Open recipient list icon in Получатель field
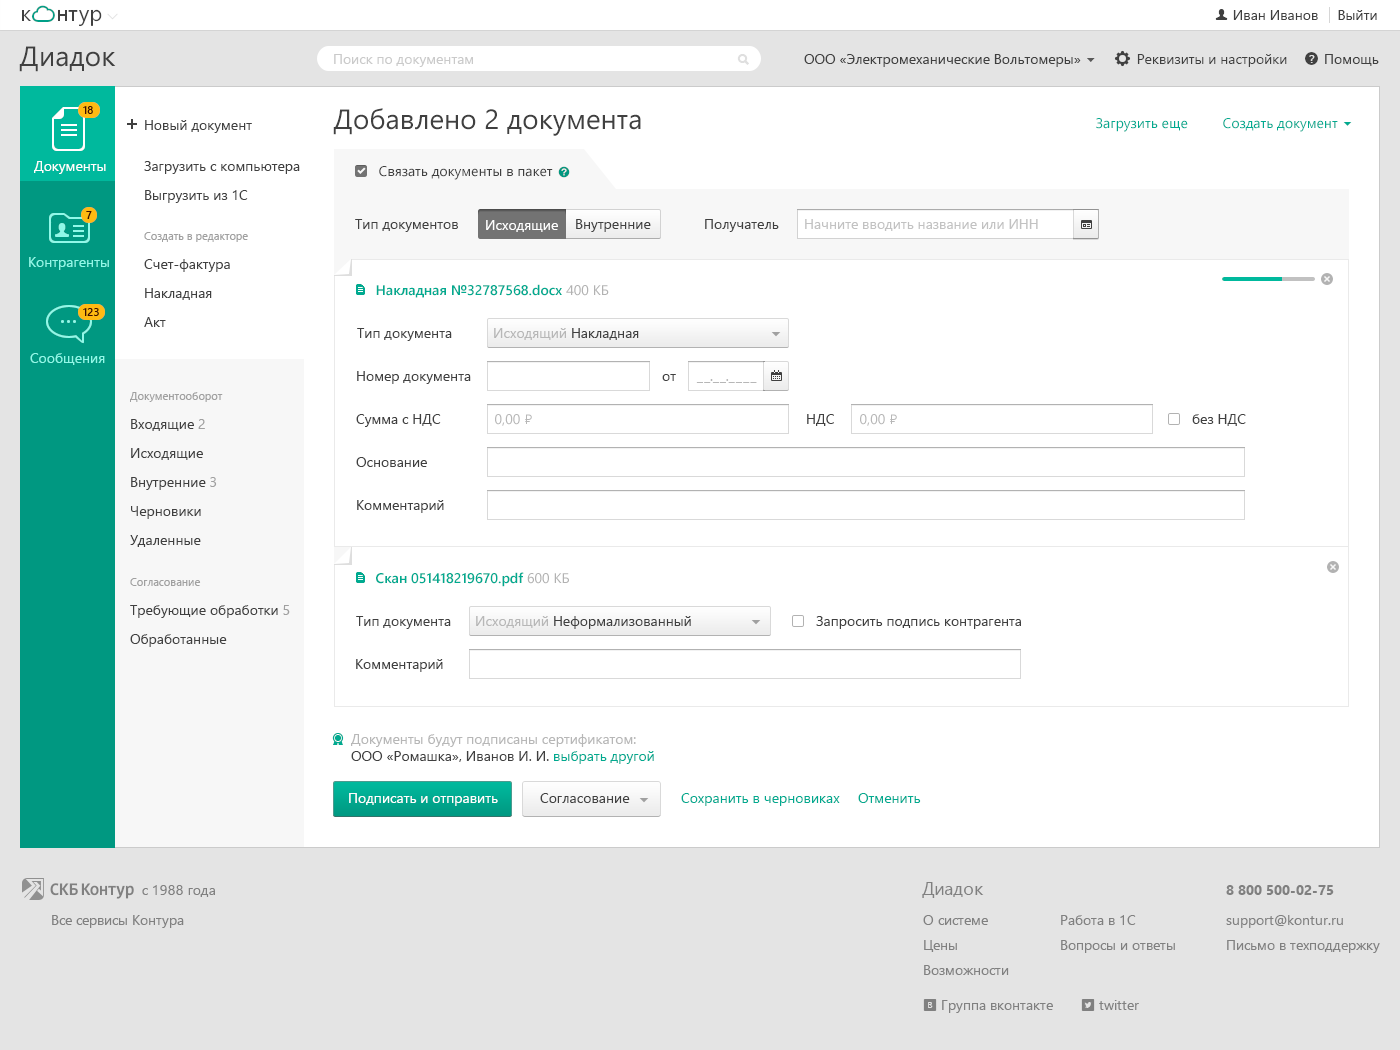The width and height of the screenshot is (1400, 1050). [1086, 224]
